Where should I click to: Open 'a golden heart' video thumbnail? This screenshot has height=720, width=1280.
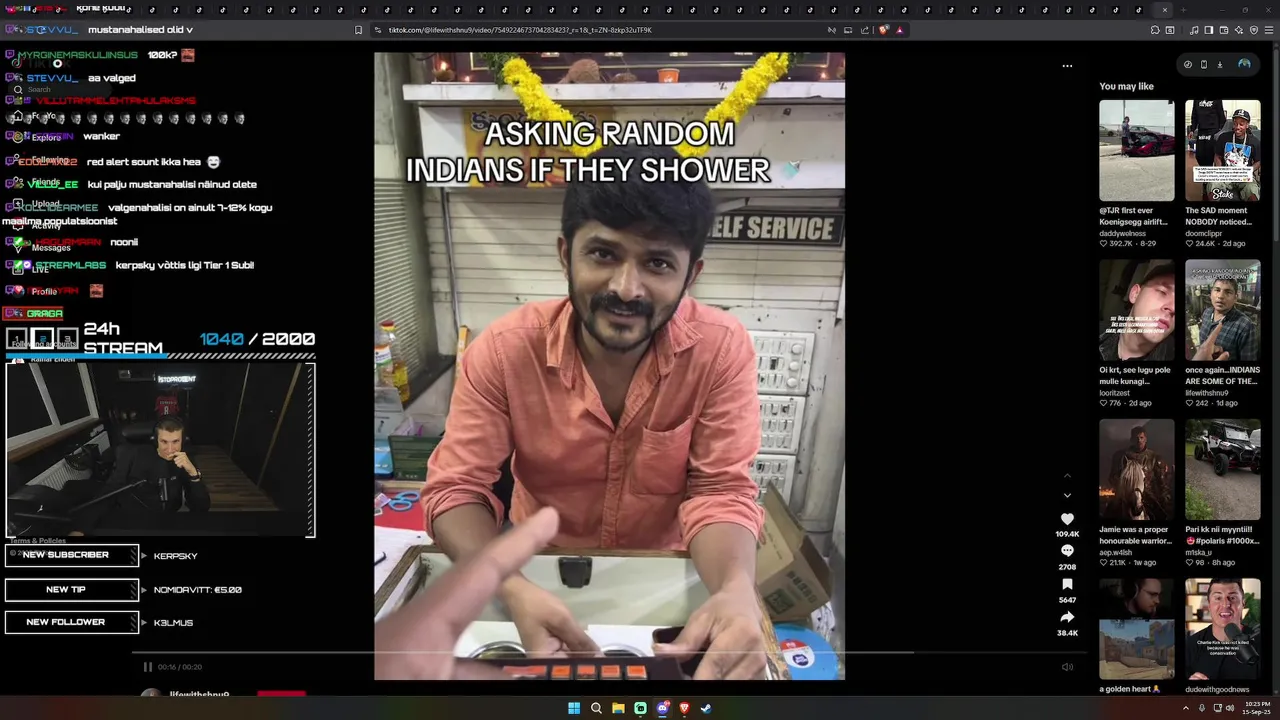[x=1137, y=629]
